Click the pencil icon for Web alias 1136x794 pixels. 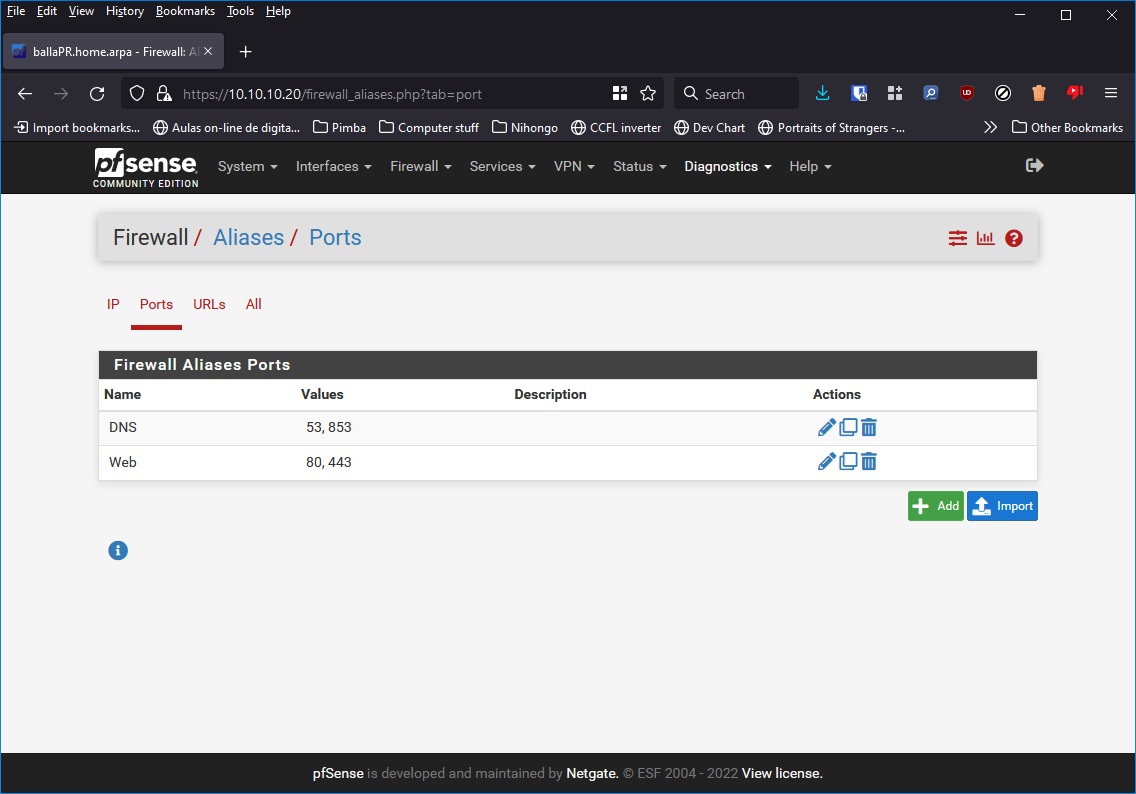pos(826,462)
